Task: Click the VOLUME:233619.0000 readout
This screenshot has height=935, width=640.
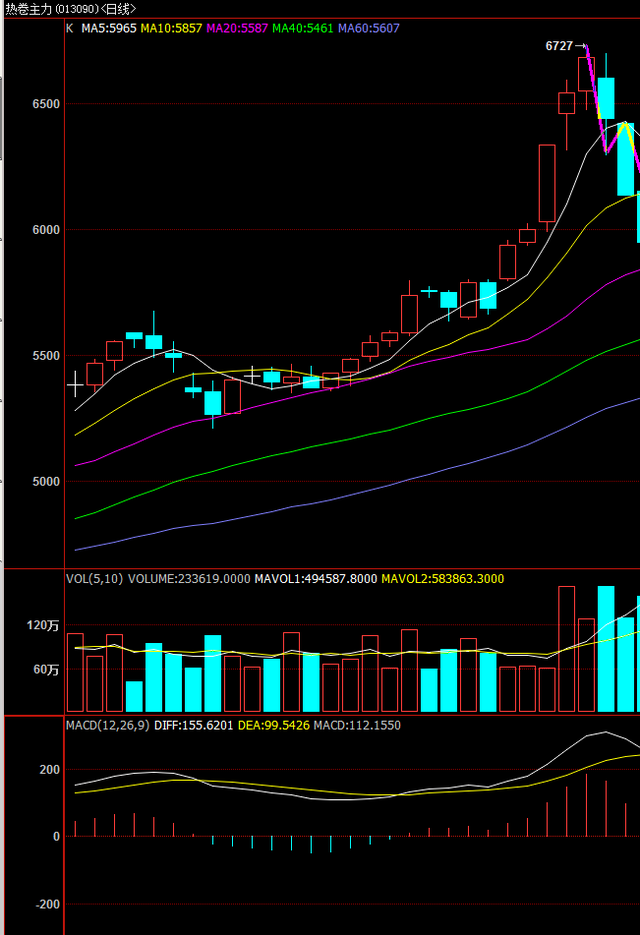Action: (189, 578)
